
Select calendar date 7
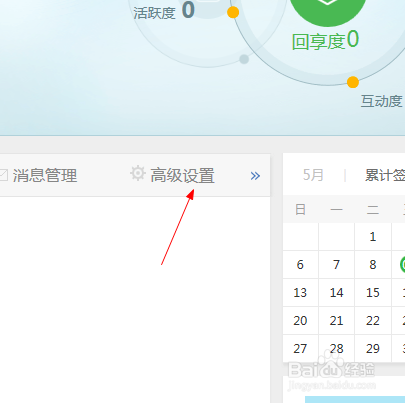point(336,265)
